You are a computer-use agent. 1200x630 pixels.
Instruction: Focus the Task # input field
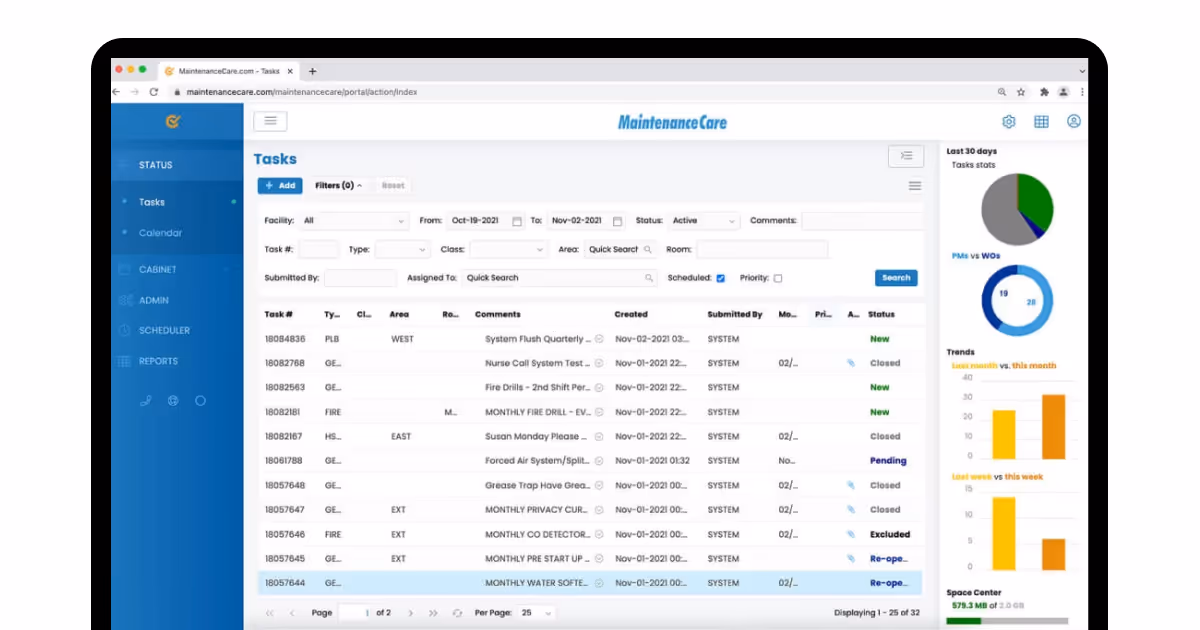click(x=319, y=250)
